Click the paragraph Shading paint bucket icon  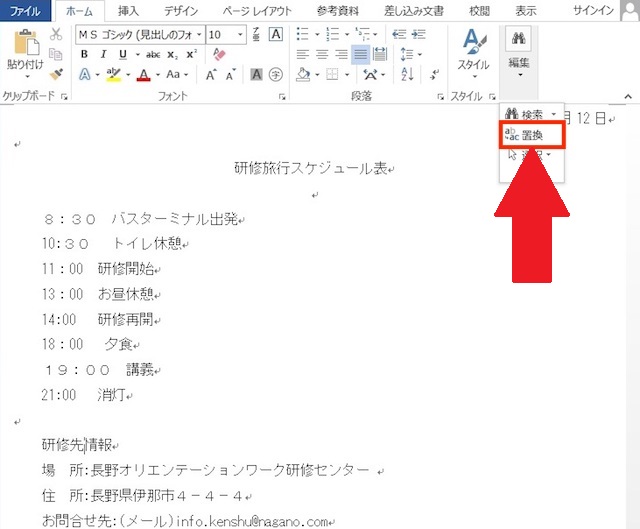pyautogui.click(x=303, y=75)
